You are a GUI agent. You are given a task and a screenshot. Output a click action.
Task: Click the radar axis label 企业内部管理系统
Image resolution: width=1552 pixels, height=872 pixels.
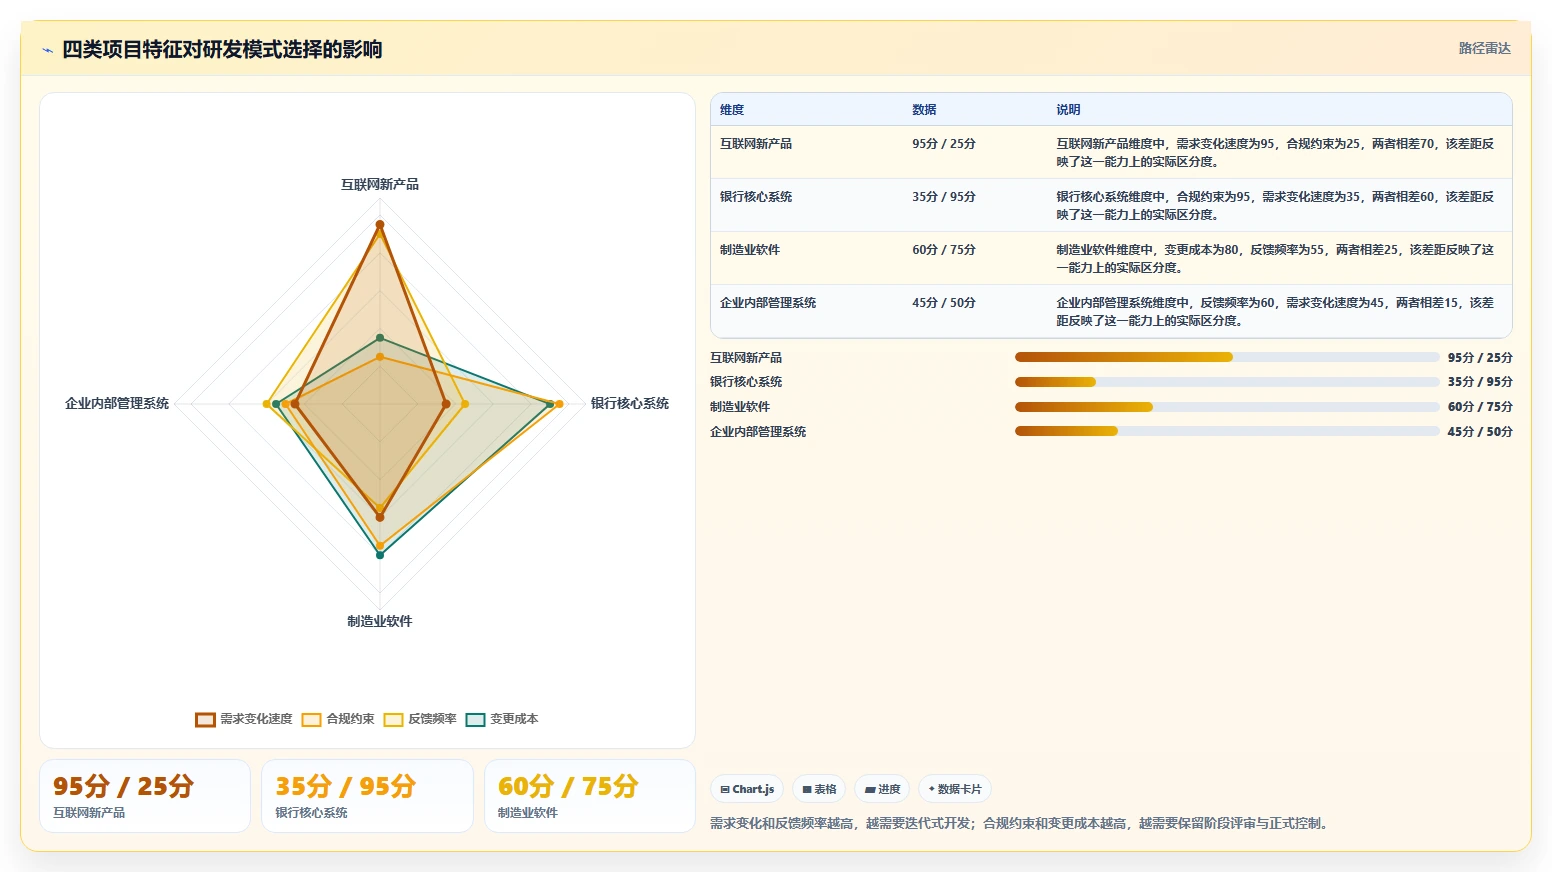coord(117,404)
